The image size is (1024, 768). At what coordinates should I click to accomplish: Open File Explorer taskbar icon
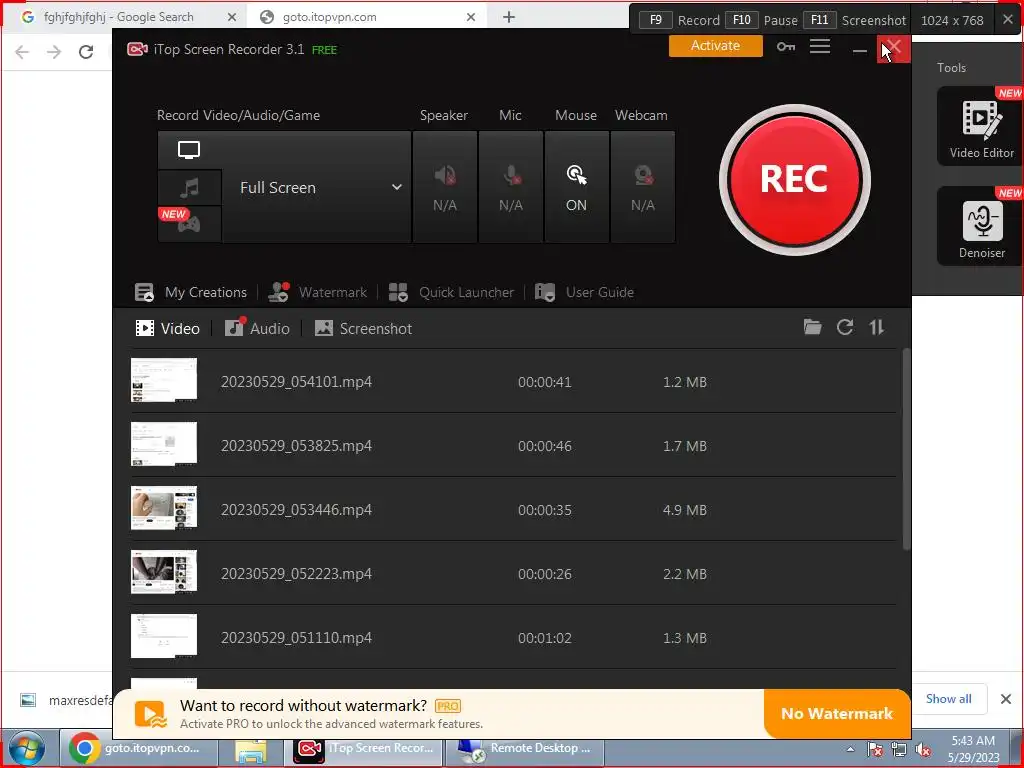(x=251, y=750)
